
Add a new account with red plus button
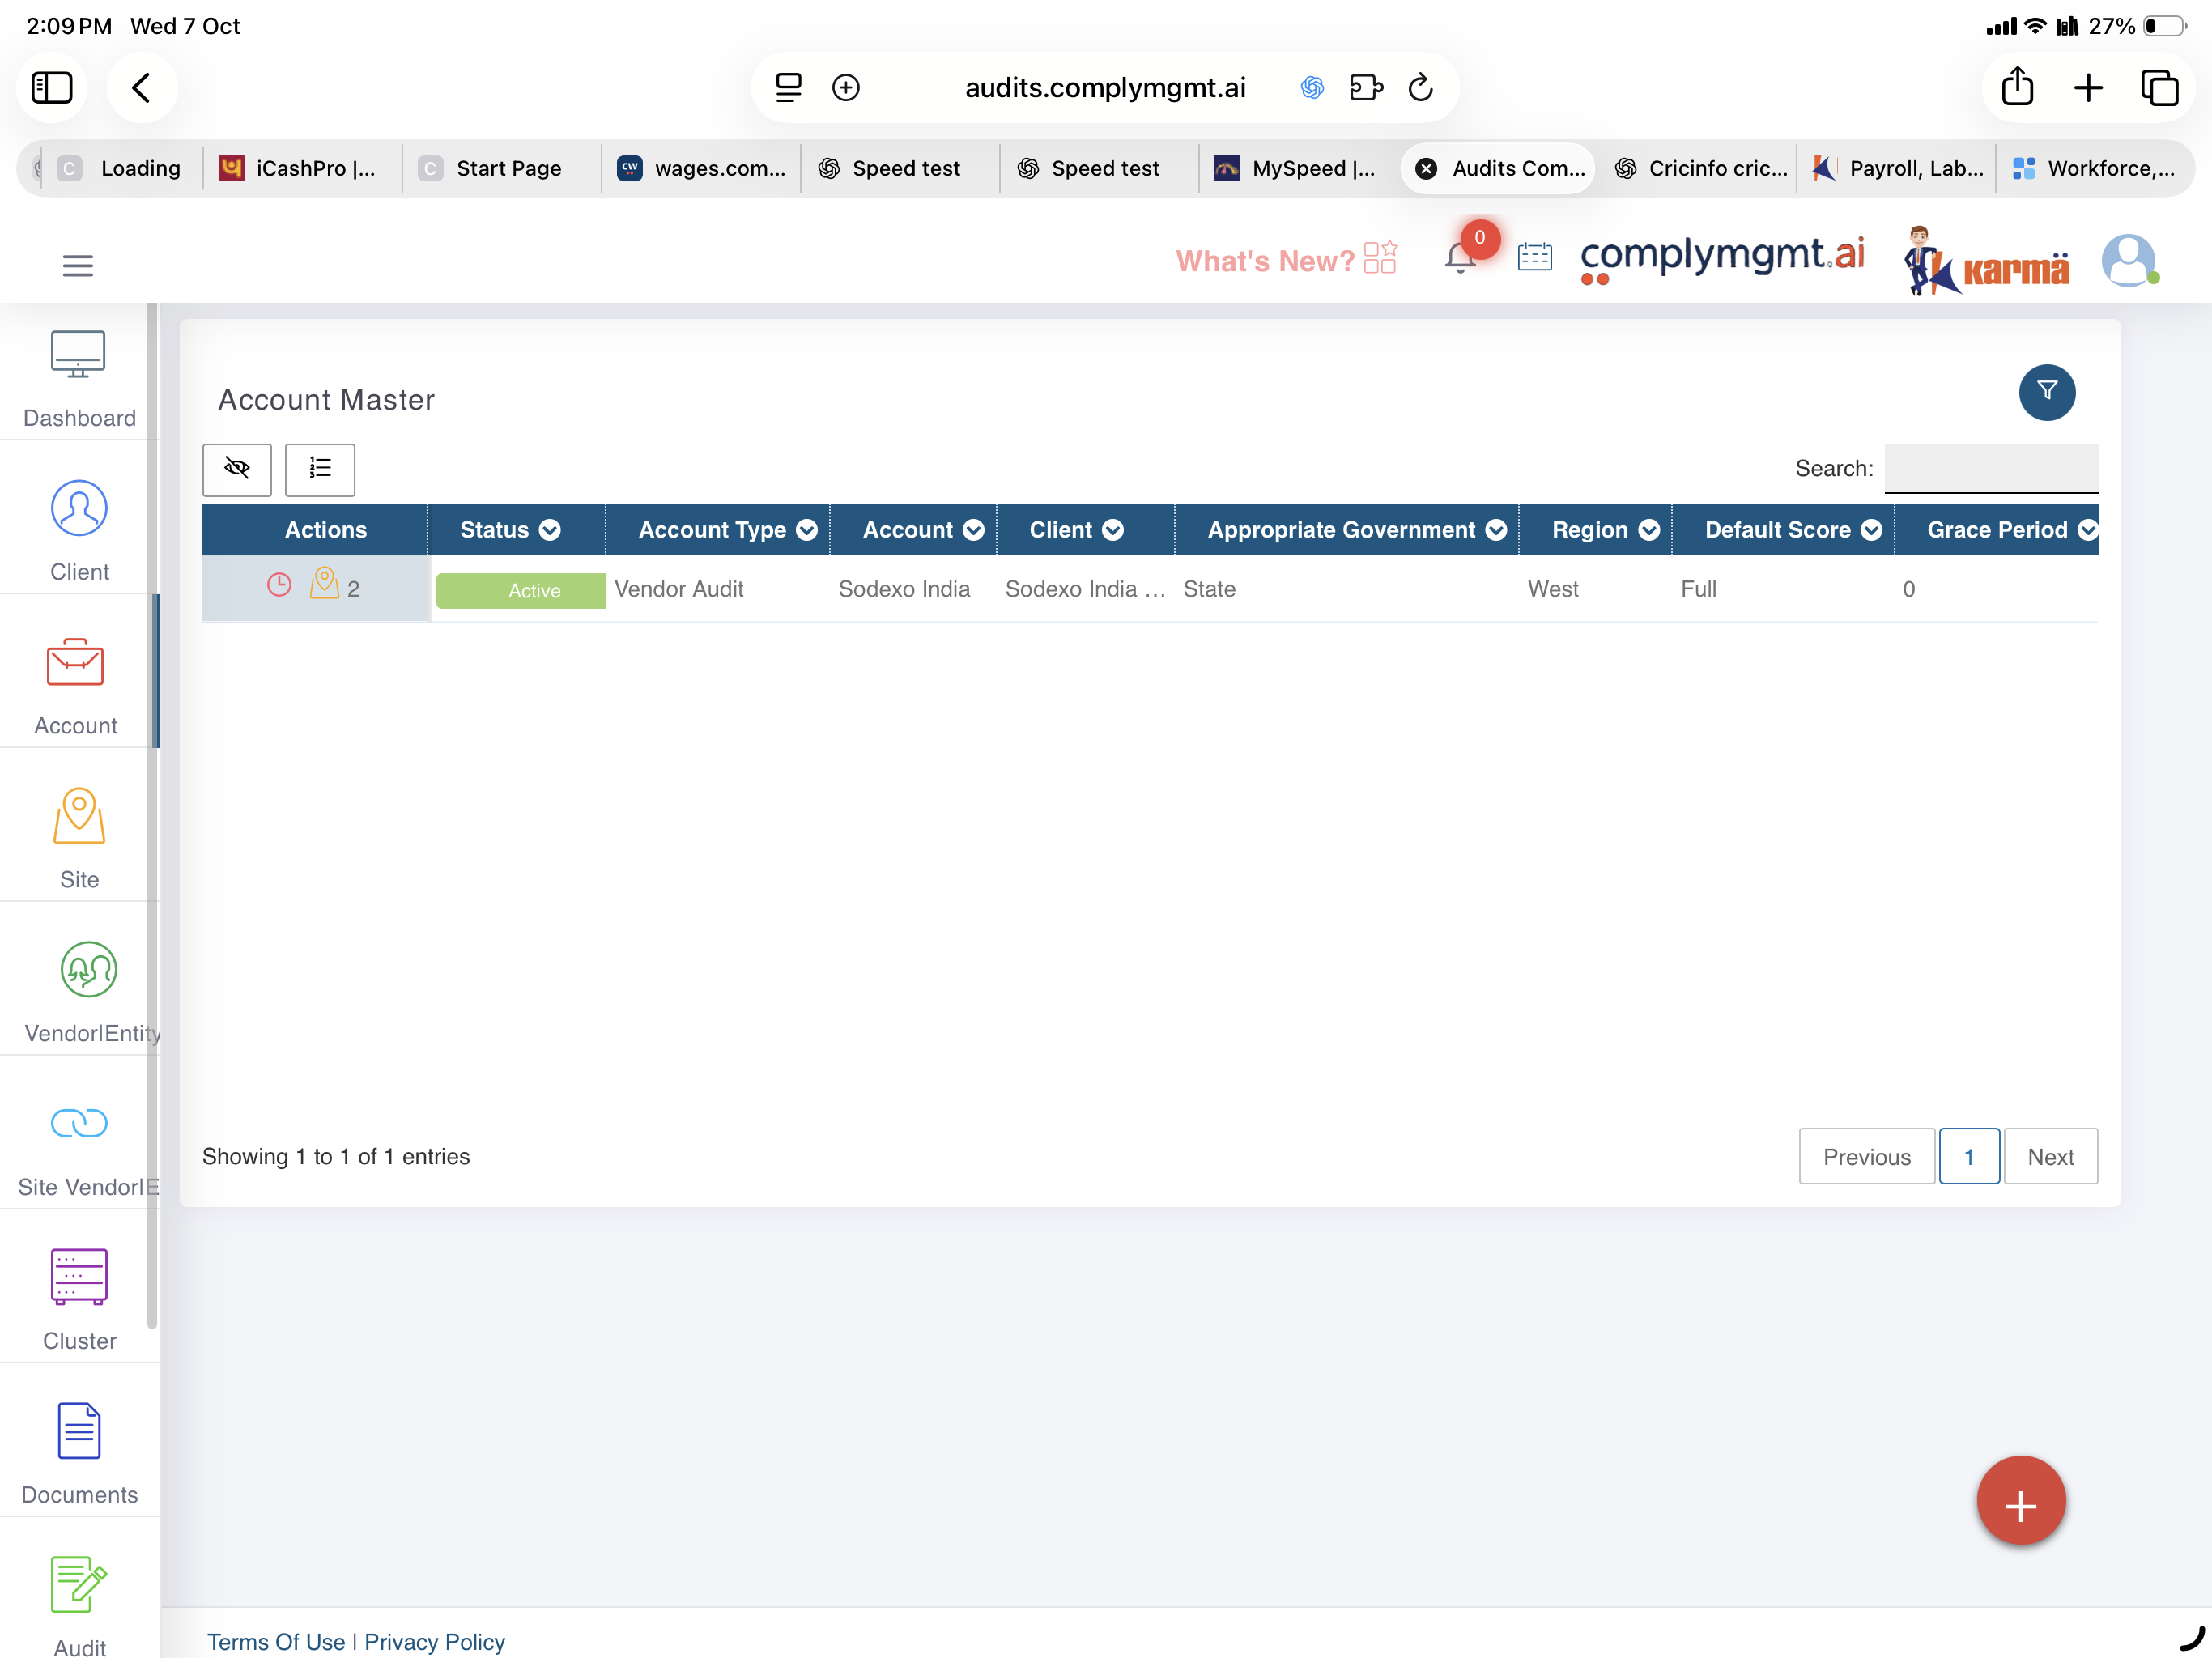2020,1501
